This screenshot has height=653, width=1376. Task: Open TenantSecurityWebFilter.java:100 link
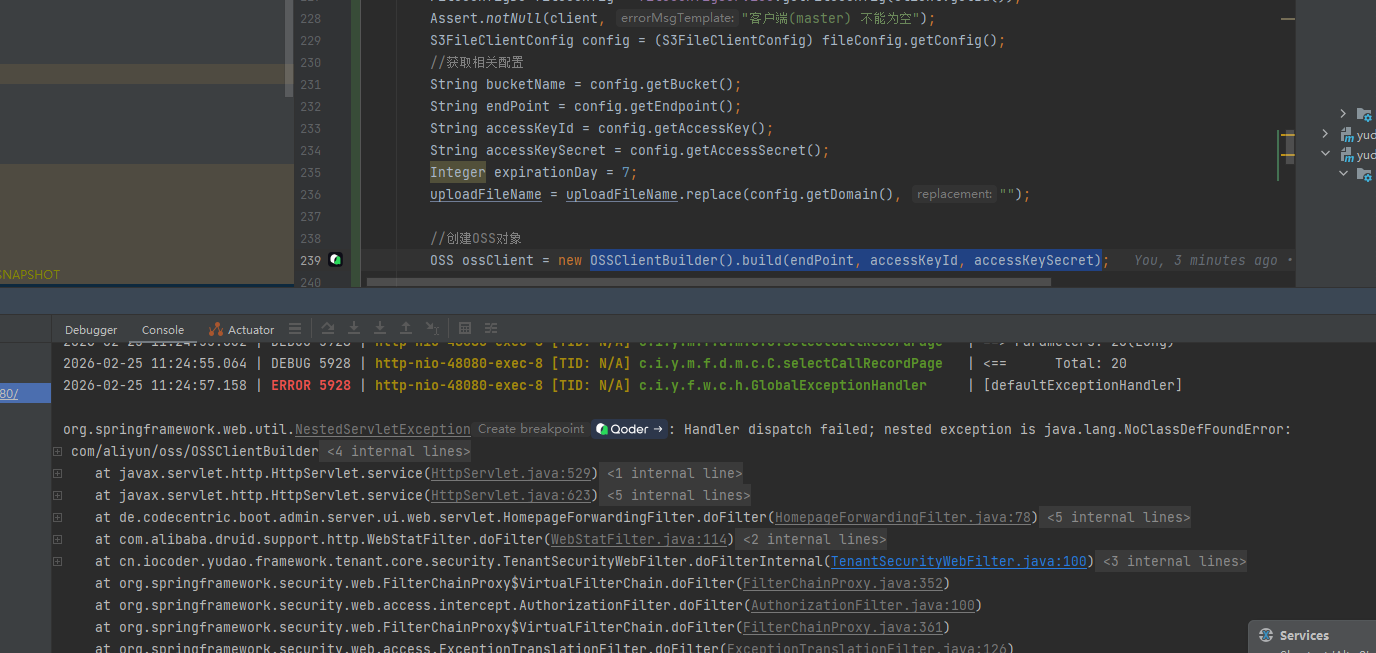tap(959, 561)
